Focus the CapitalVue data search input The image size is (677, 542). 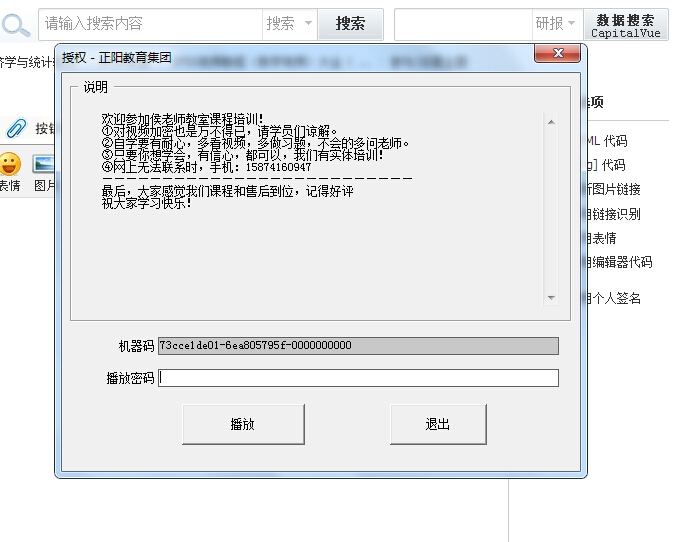[463, 24]
